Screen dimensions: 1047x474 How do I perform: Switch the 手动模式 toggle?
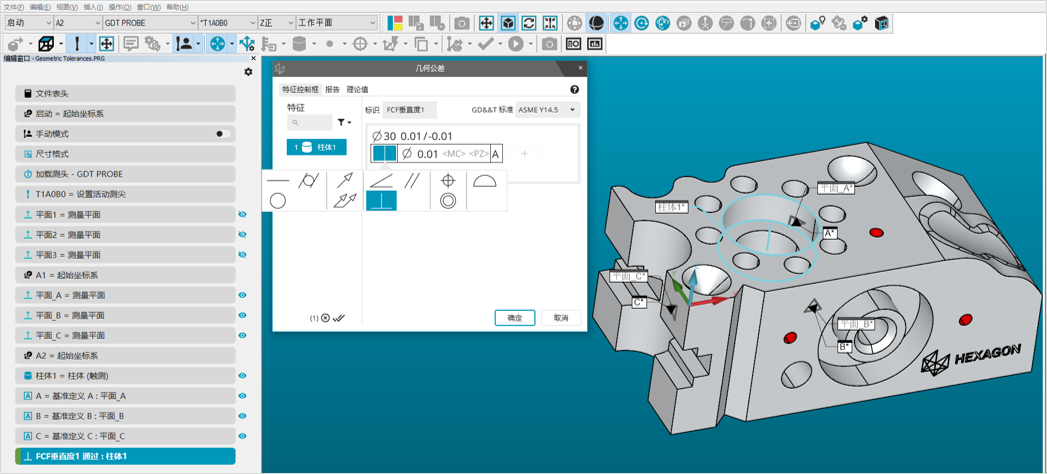click(x=222, y=134)
